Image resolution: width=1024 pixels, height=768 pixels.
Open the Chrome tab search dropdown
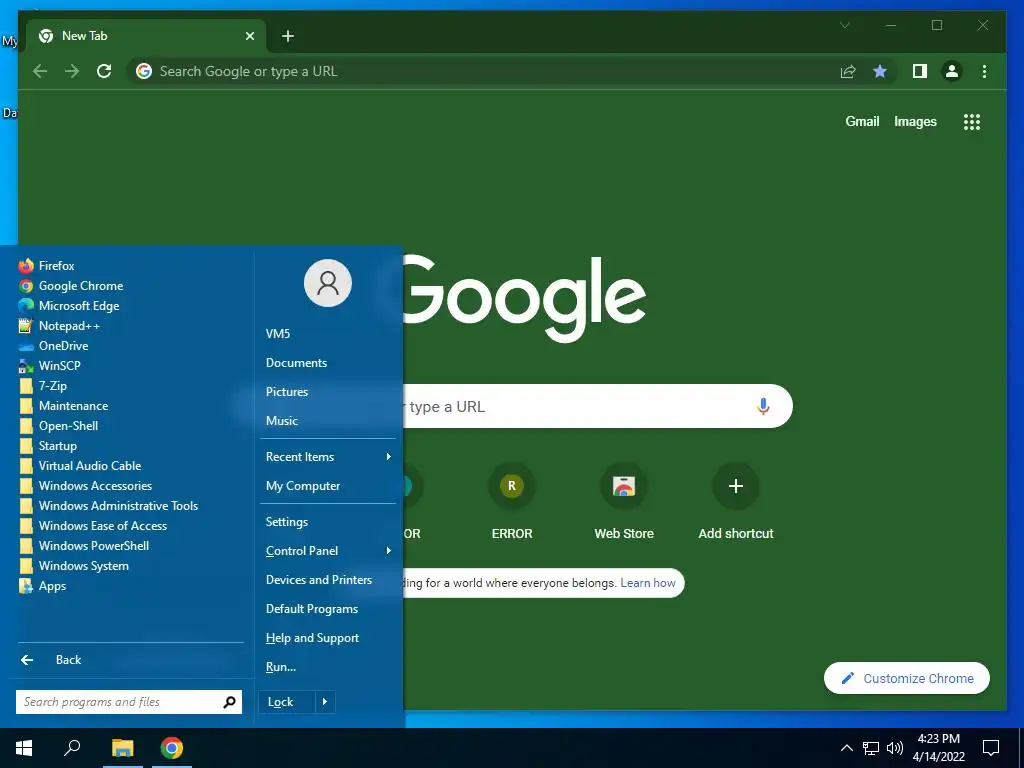click(844, 25)
